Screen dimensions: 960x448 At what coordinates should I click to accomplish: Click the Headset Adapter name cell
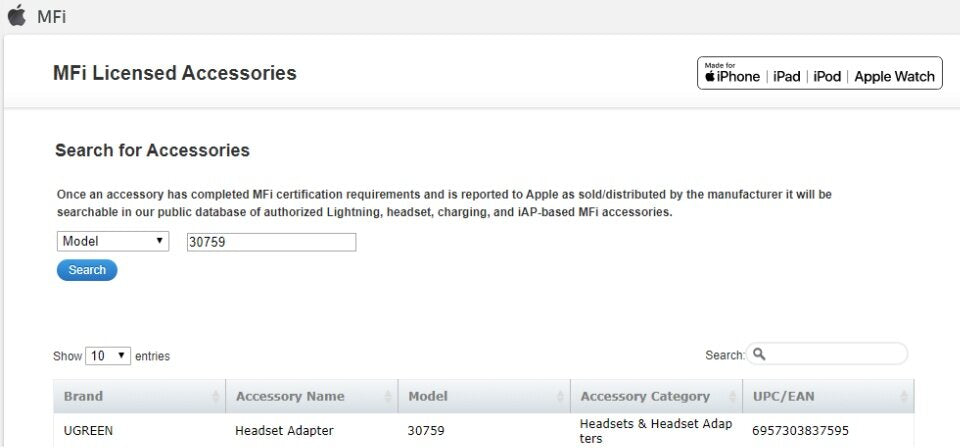click(284, 431)
